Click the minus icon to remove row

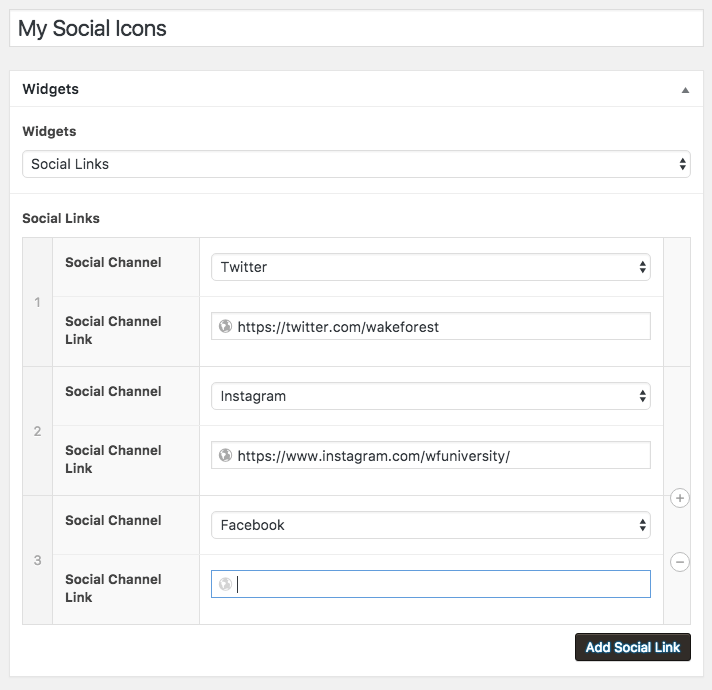[x=680, y=562]
